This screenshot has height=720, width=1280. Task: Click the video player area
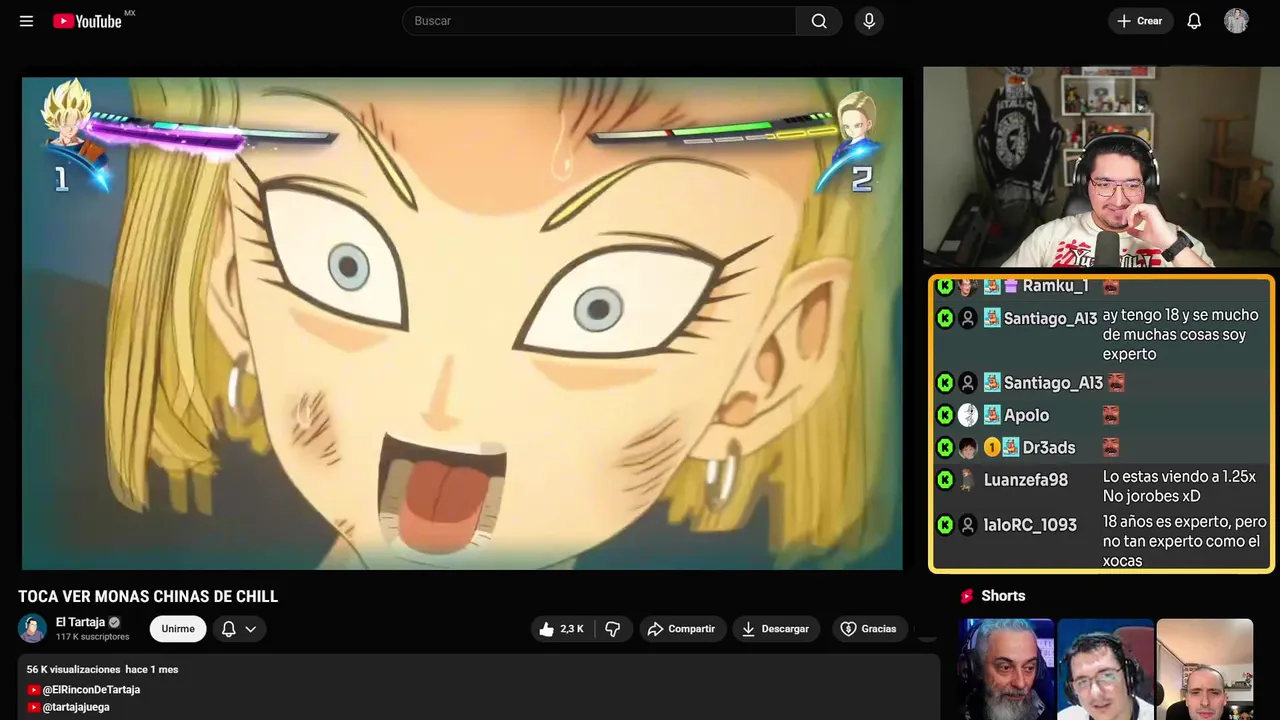click(462, 323)
